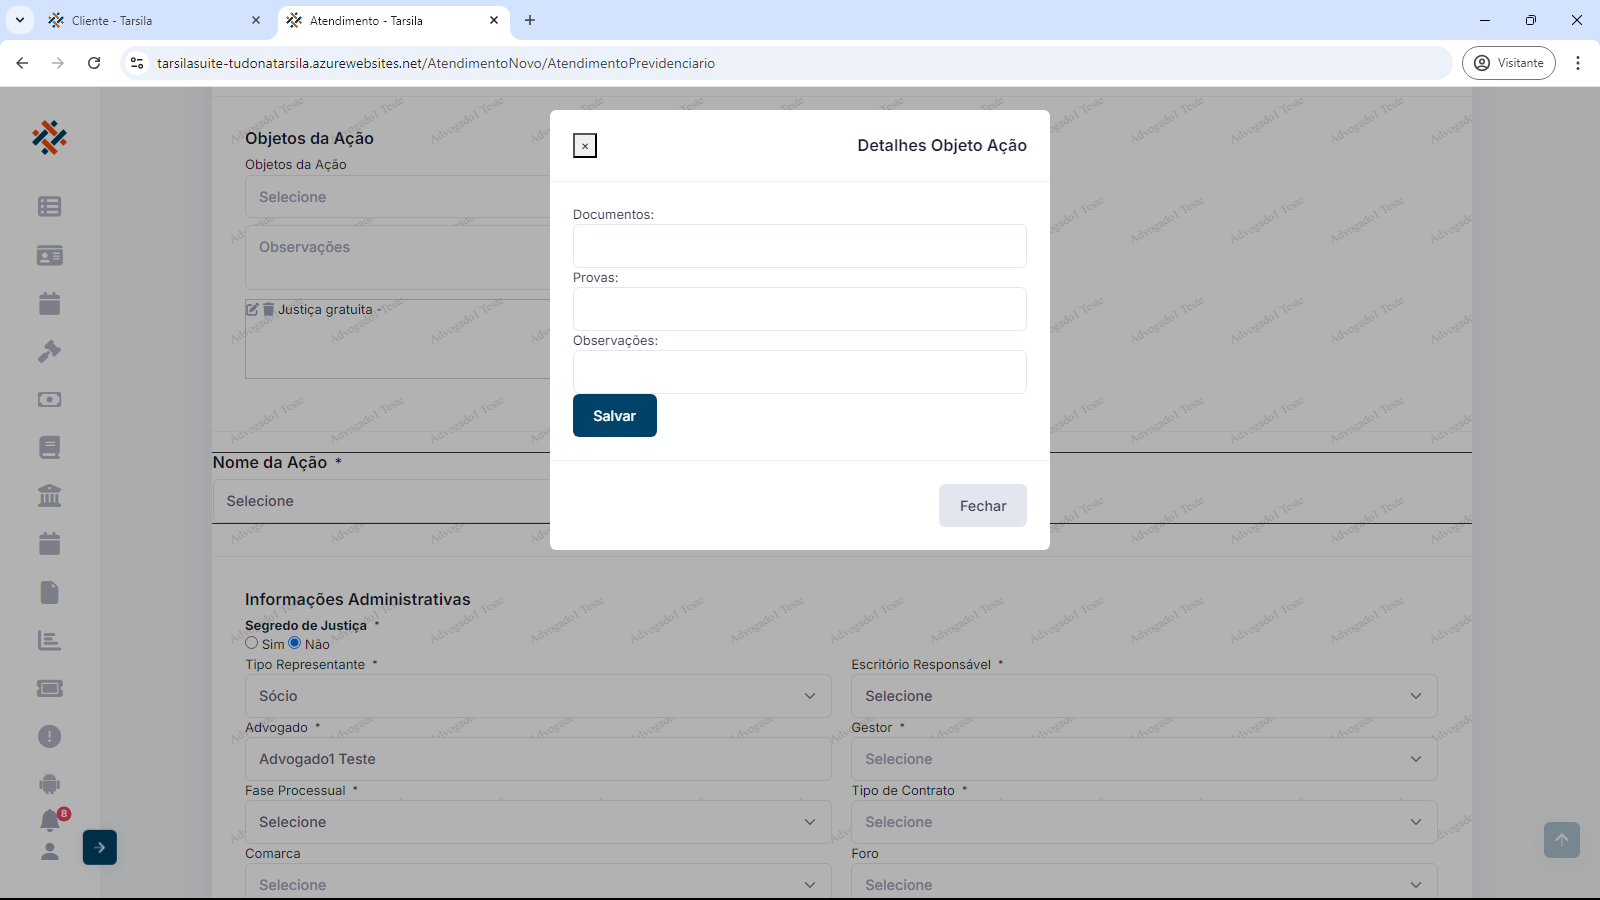Expand sidebar with the arrow button
This screenshot has height=900, width=1600.
click(100, 847)
